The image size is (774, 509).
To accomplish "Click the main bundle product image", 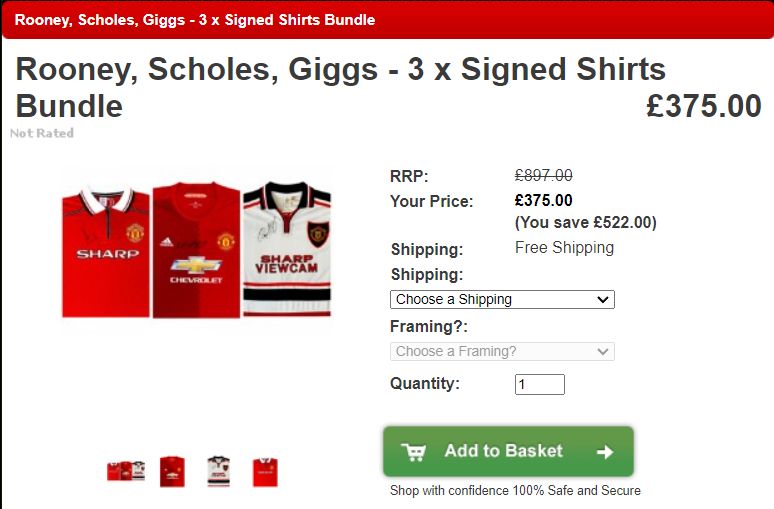I will coord(196,250).
